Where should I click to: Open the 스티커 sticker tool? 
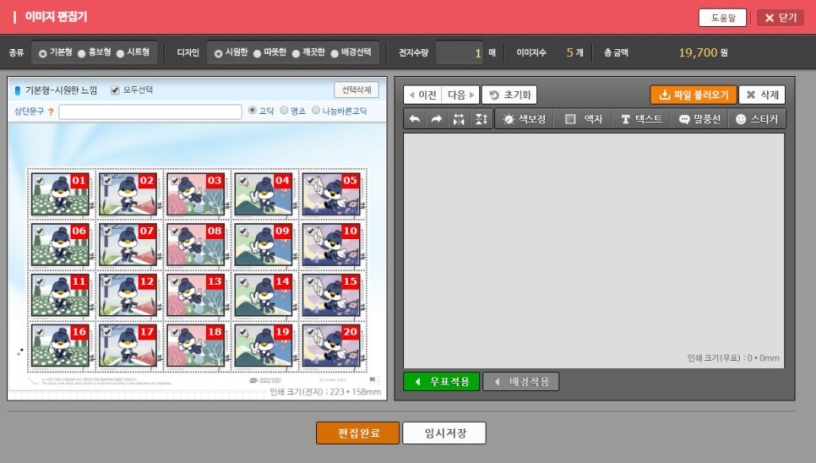click(x=756, y=119)
